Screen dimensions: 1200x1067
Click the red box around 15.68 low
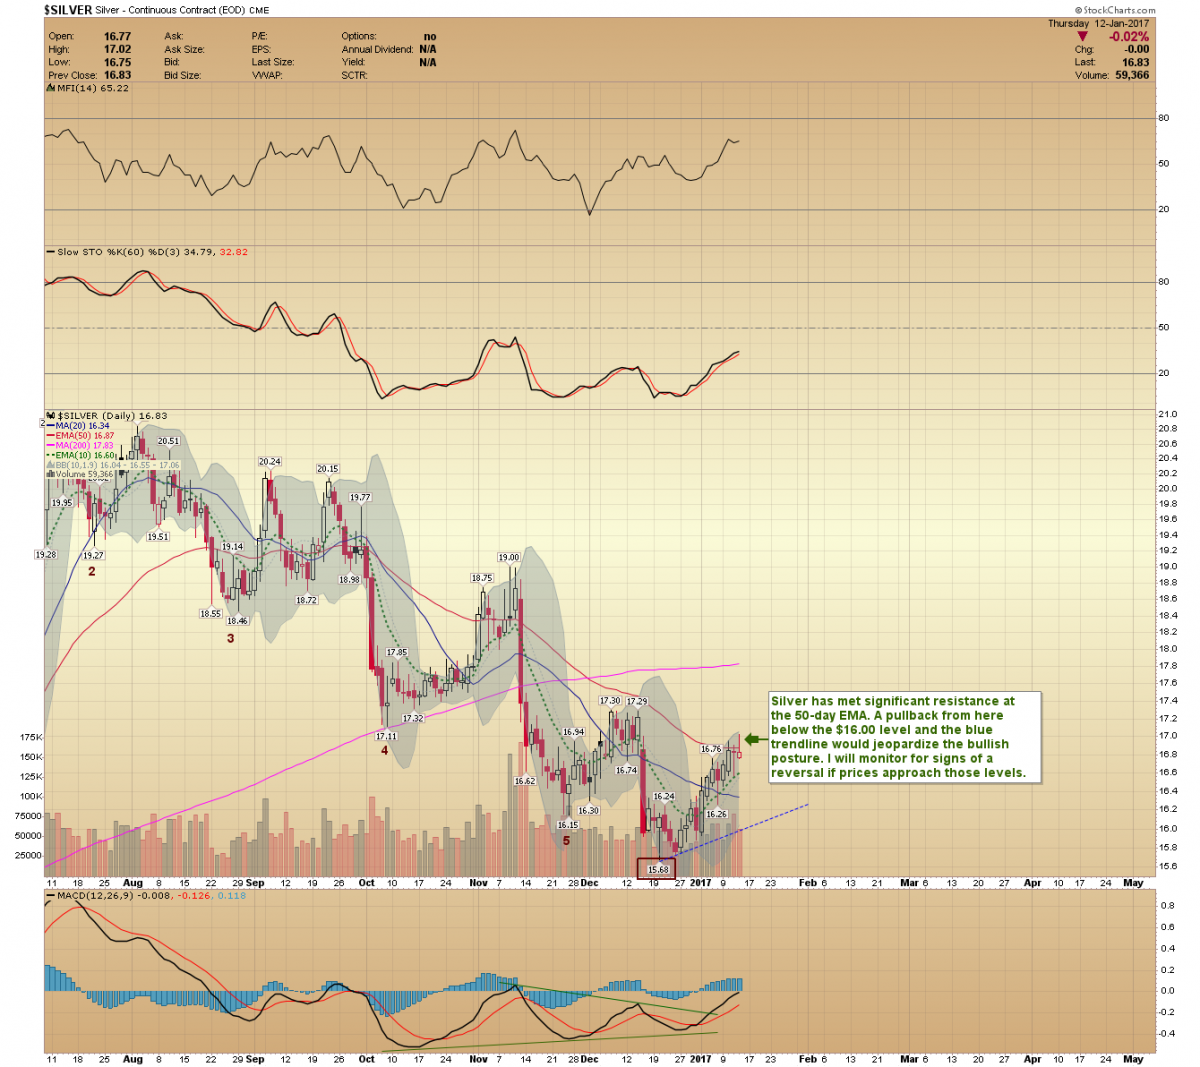[x=657, y=869]
